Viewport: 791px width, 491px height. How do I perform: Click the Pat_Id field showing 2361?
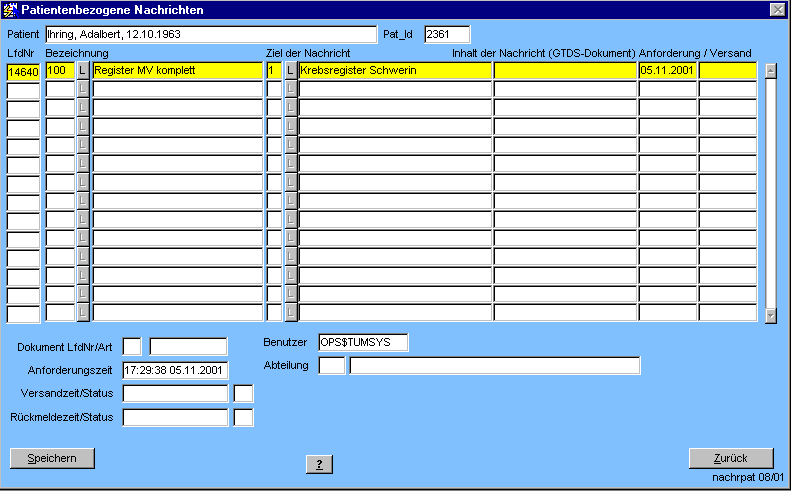pos(446,35)
